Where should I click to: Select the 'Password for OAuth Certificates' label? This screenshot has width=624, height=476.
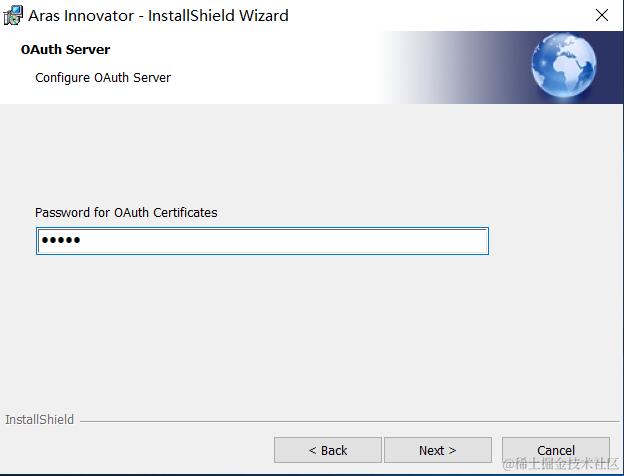click(126, 213)
